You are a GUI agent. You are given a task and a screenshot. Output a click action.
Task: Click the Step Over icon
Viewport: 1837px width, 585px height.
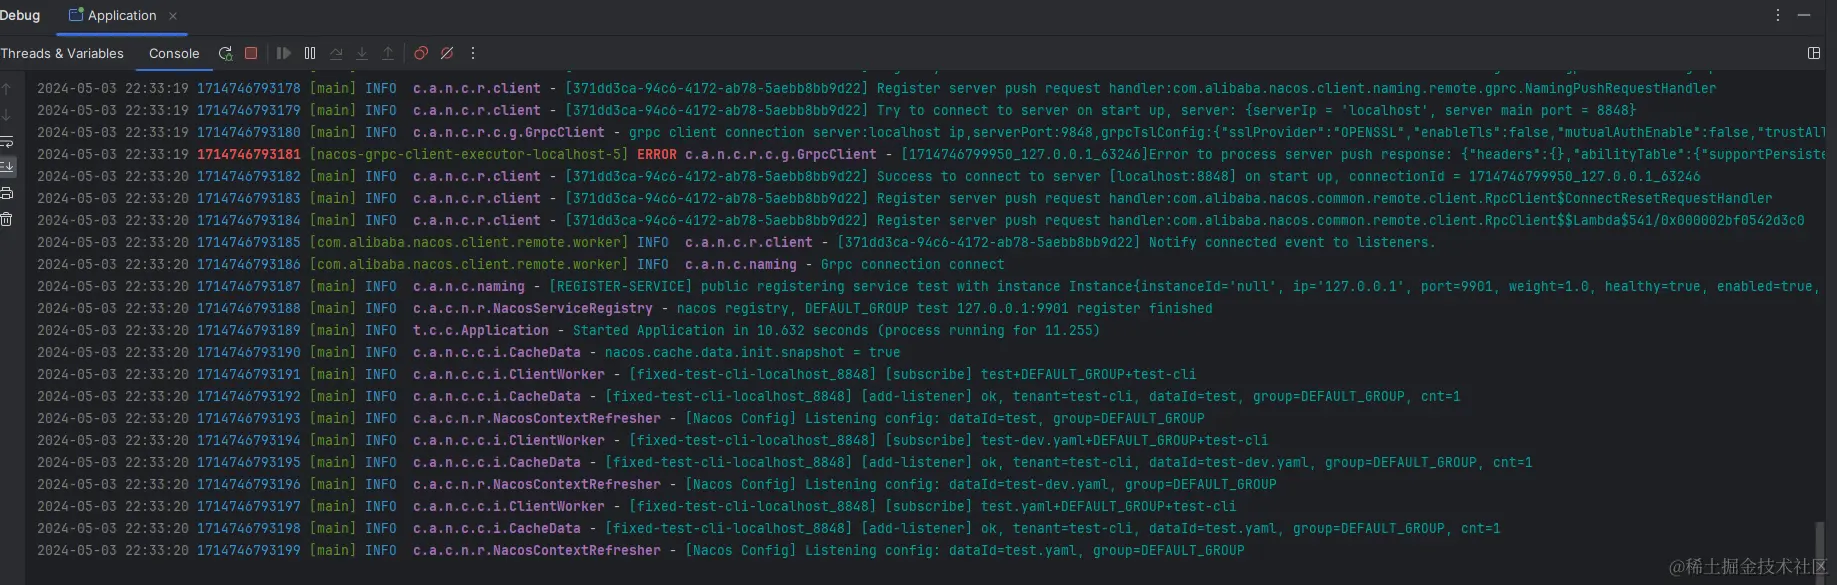336,53
